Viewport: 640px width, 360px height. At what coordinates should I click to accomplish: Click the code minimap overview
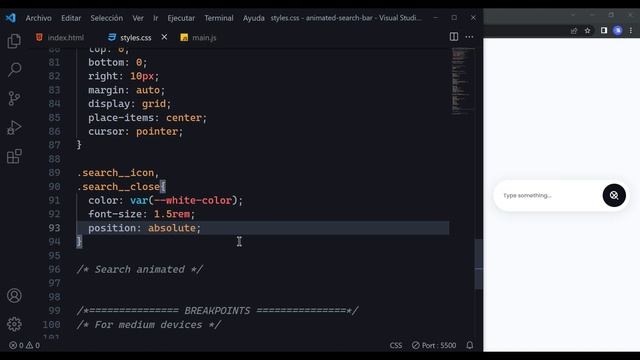click(463, 82)
